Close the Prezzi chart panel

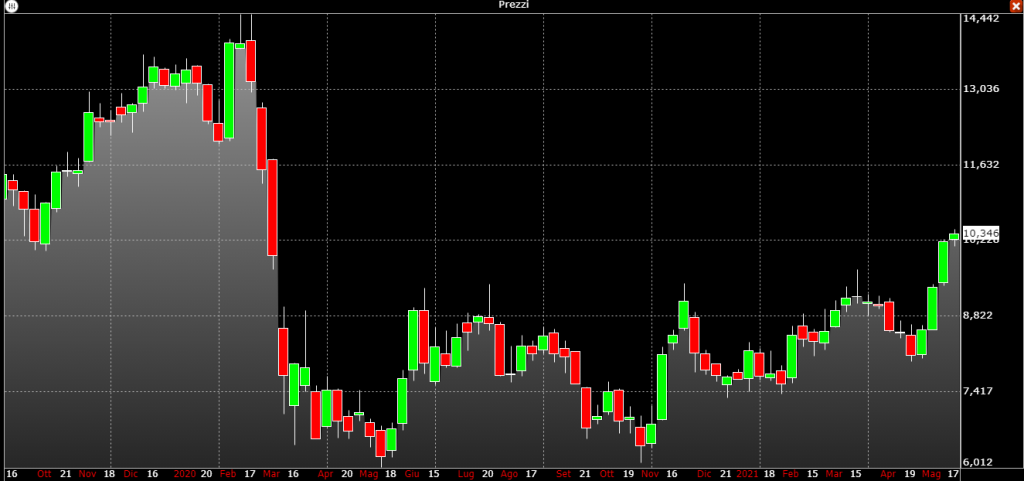(x=1016, y=6)
